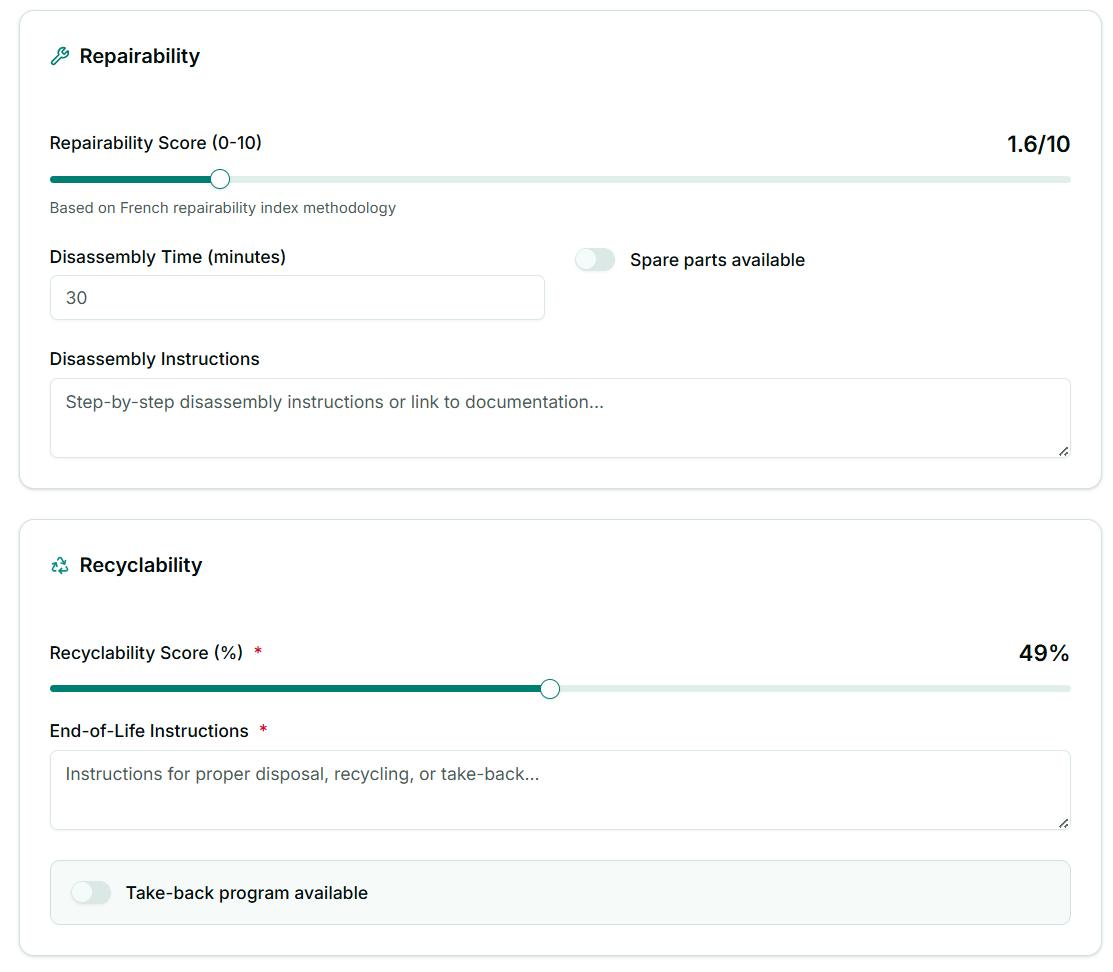The width and height of the screenshot is (1113, 972).
Task: Click the wrench icon beside Repairability heading
Action: [58, 56]
